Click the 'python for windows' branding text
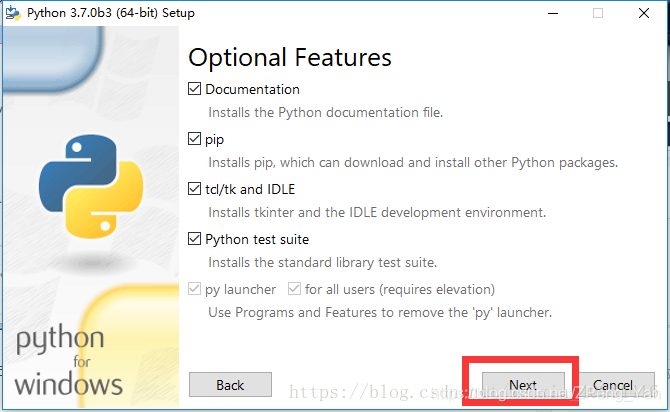 point(68,360)
